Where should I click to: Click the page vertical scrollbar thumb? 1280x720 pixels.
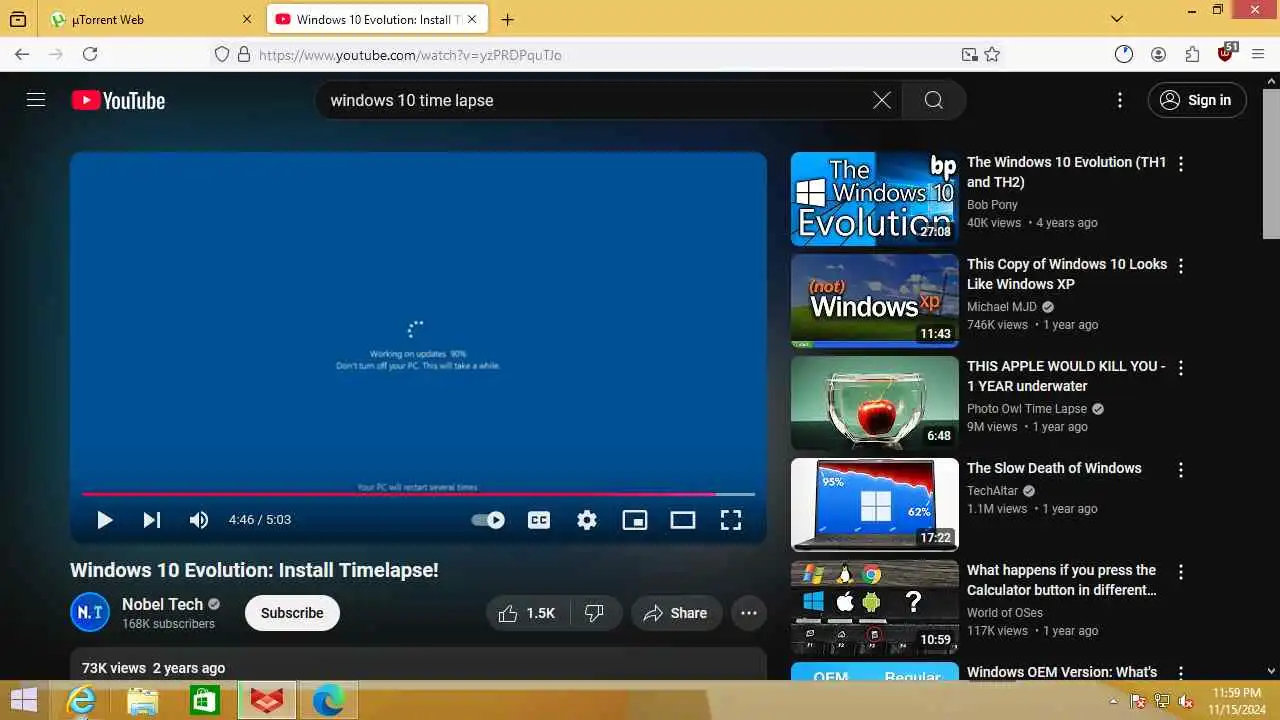1271,162
